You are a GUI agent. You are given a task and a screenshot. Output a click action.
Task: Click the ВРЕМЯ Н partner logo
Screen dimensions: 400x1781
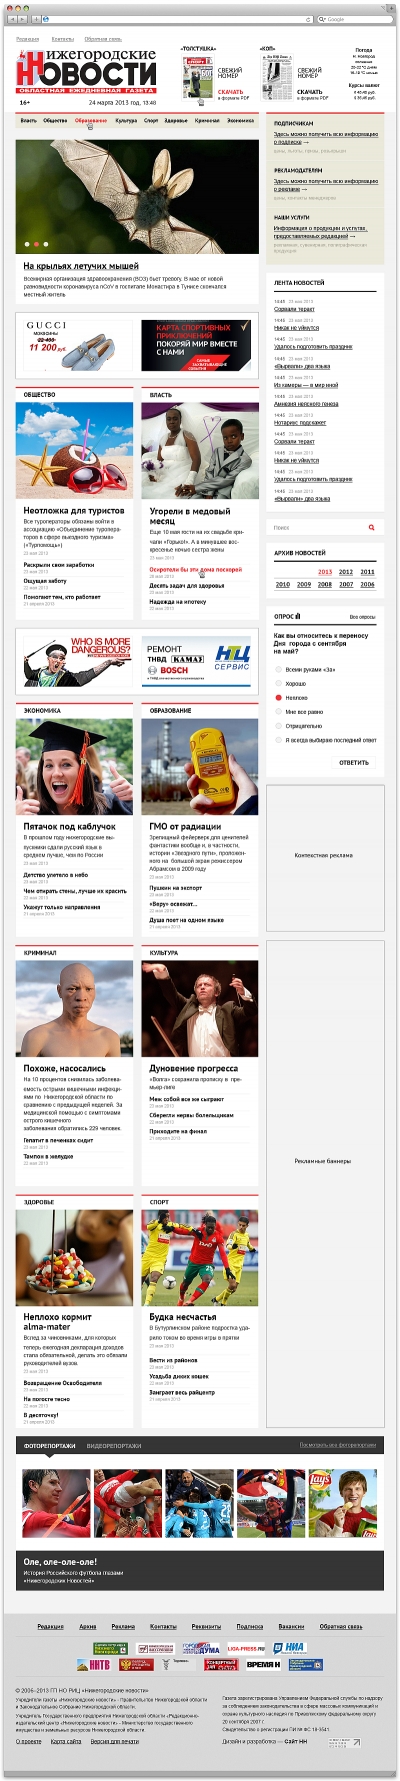(263, 1664)
